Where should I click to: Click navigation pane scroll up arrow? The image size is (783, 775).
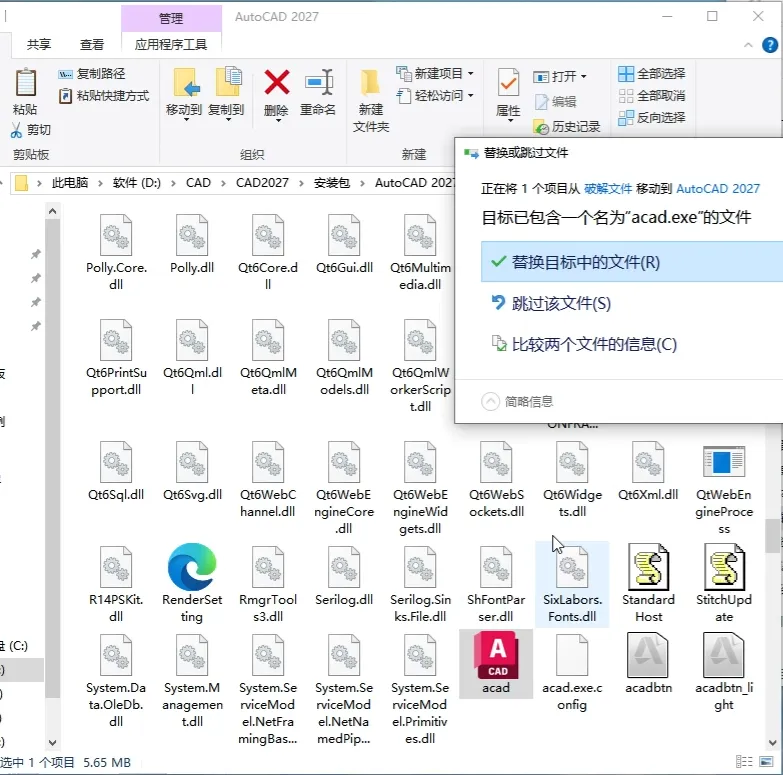tap(52, 212)
